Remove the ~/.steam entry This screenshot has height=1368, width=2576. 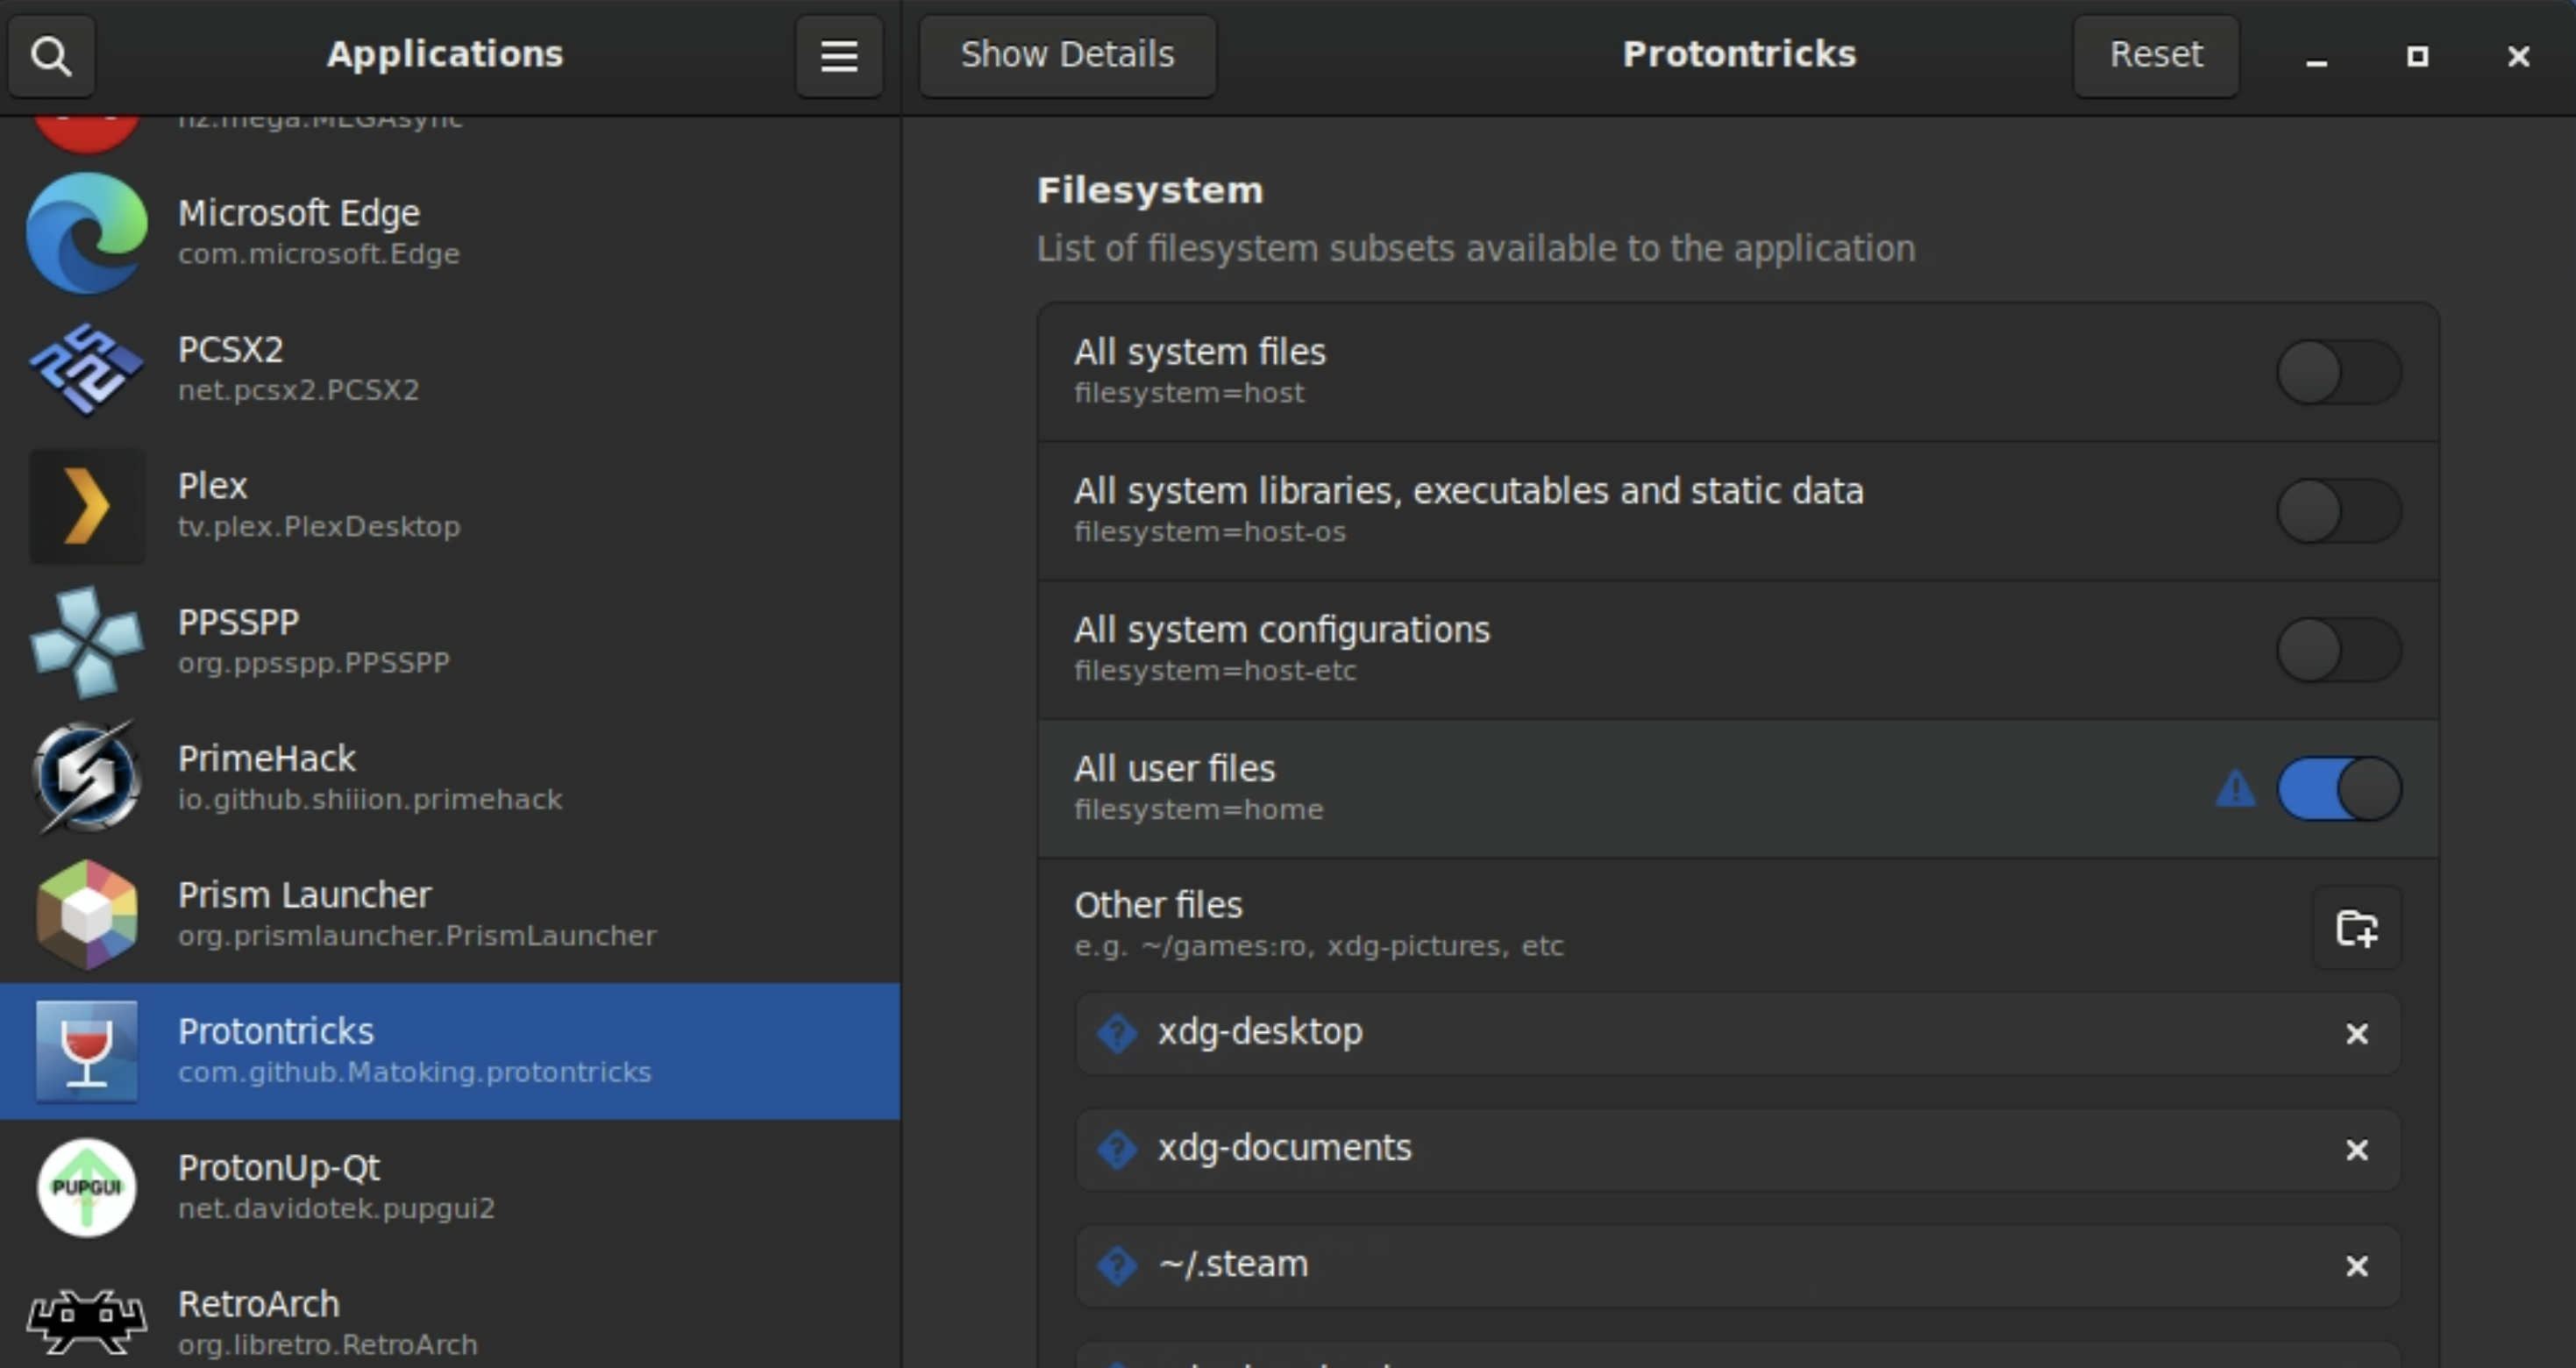[x=2356, y=1267]
